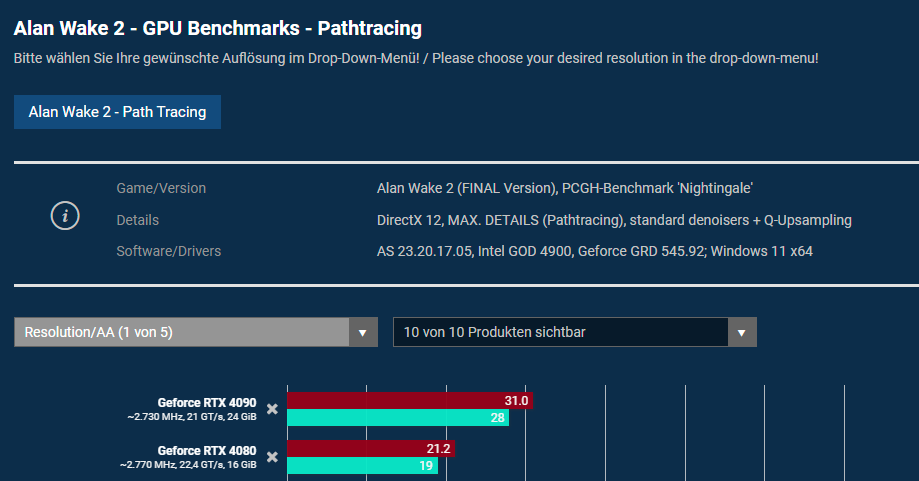Viewport: 919px width, 481px height.
Task: Click the red 31.0 bar for RTX 4090
Action: (410, 401)
